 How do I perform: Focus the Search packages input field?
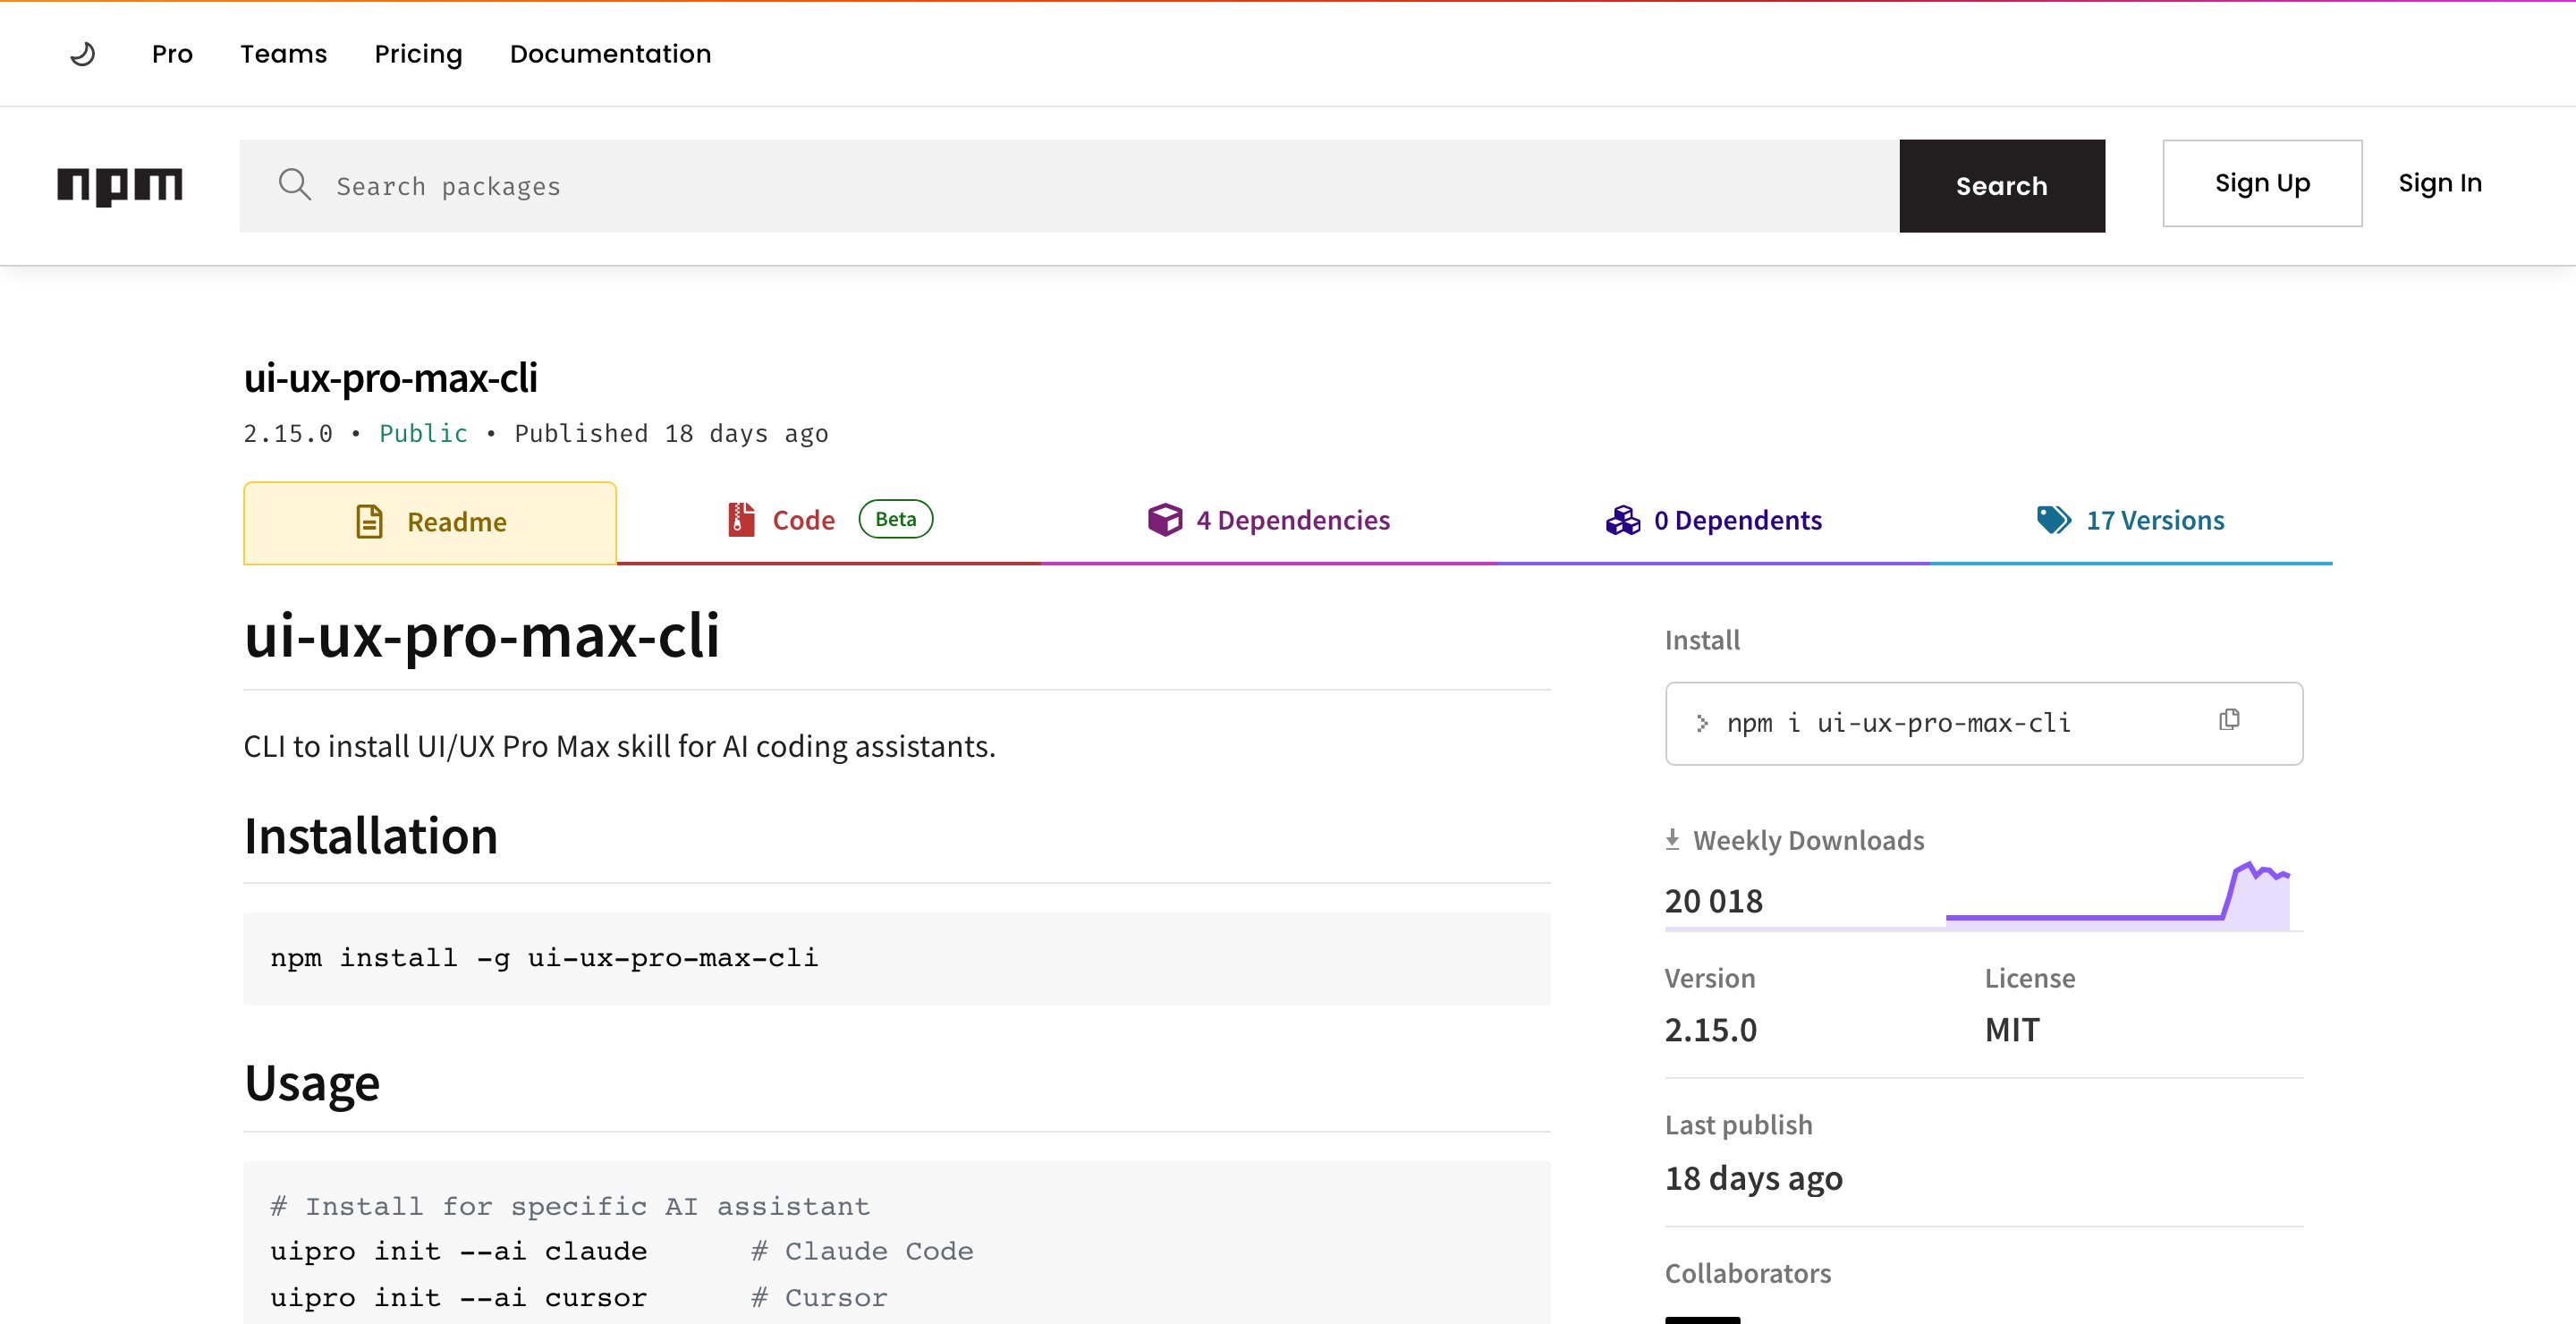1070,186
